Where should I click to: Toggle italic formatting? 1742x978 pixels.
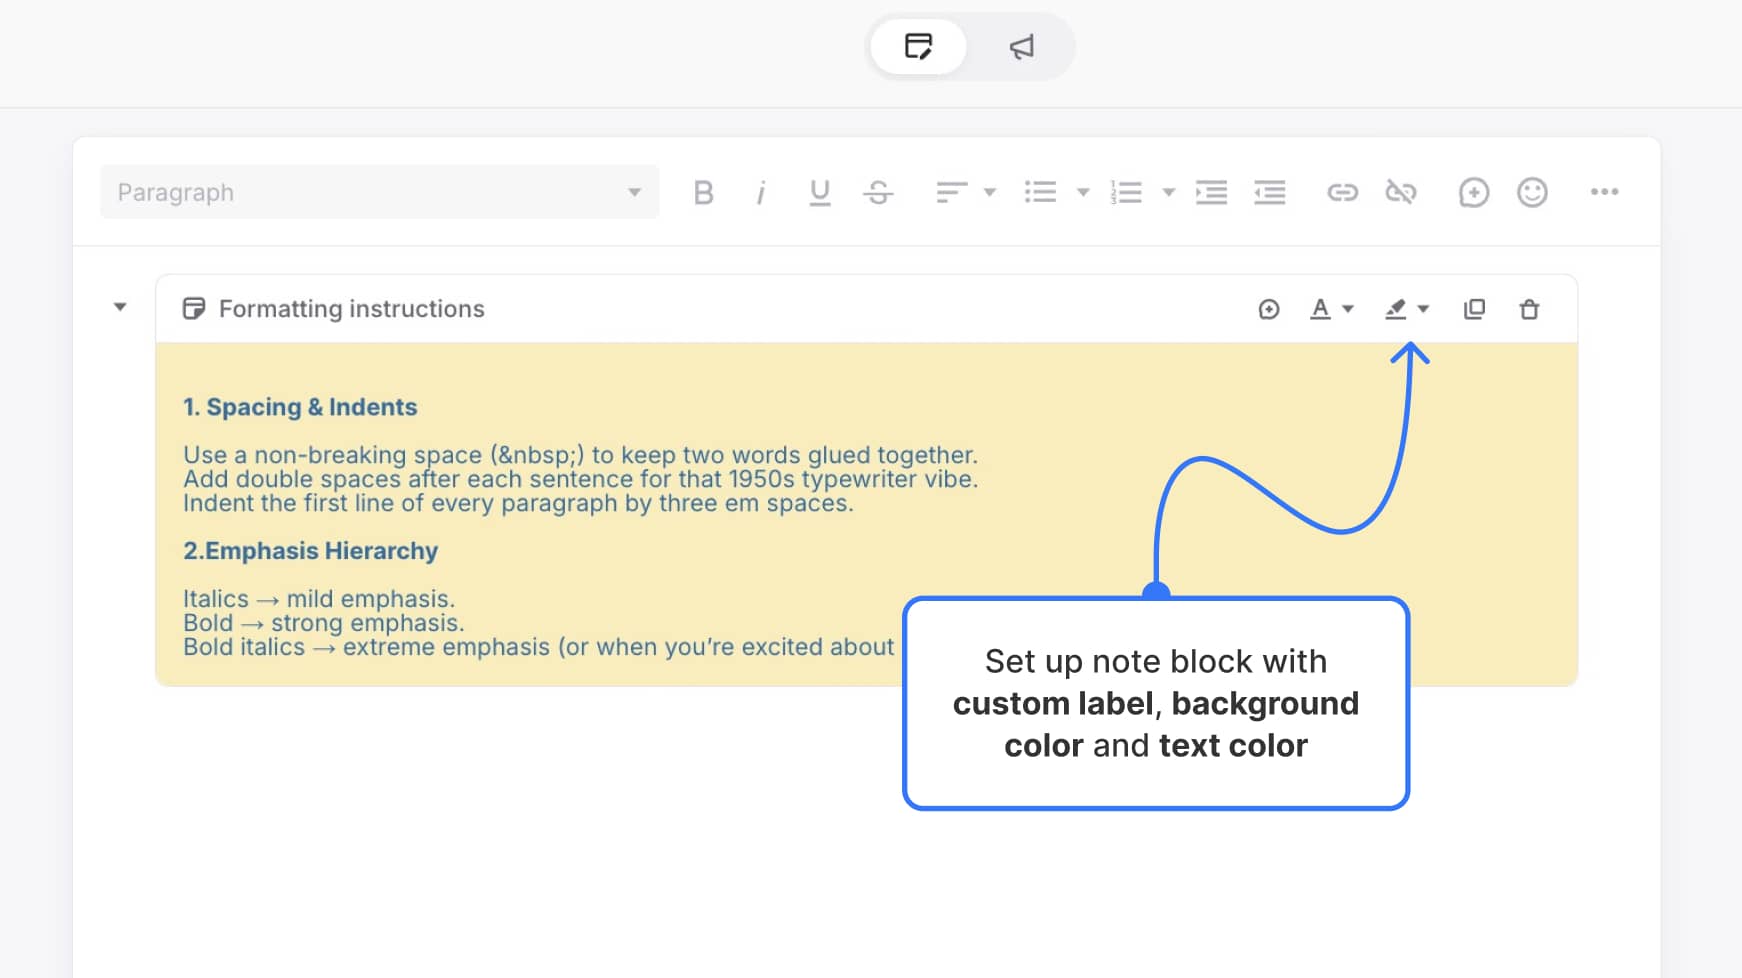[x=761, y=192]
